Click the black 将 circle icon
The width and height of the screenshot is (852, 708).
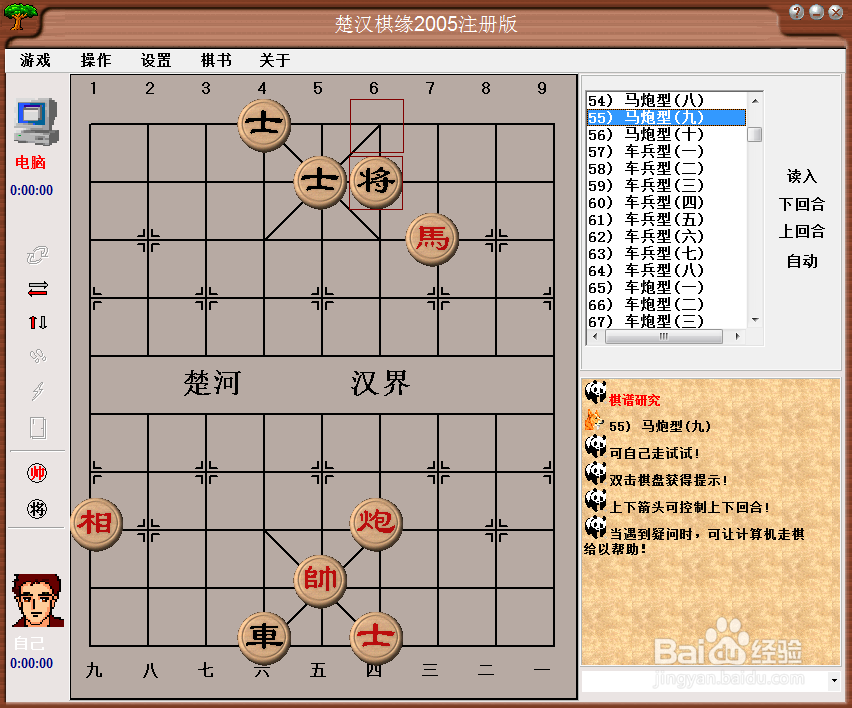37,509
